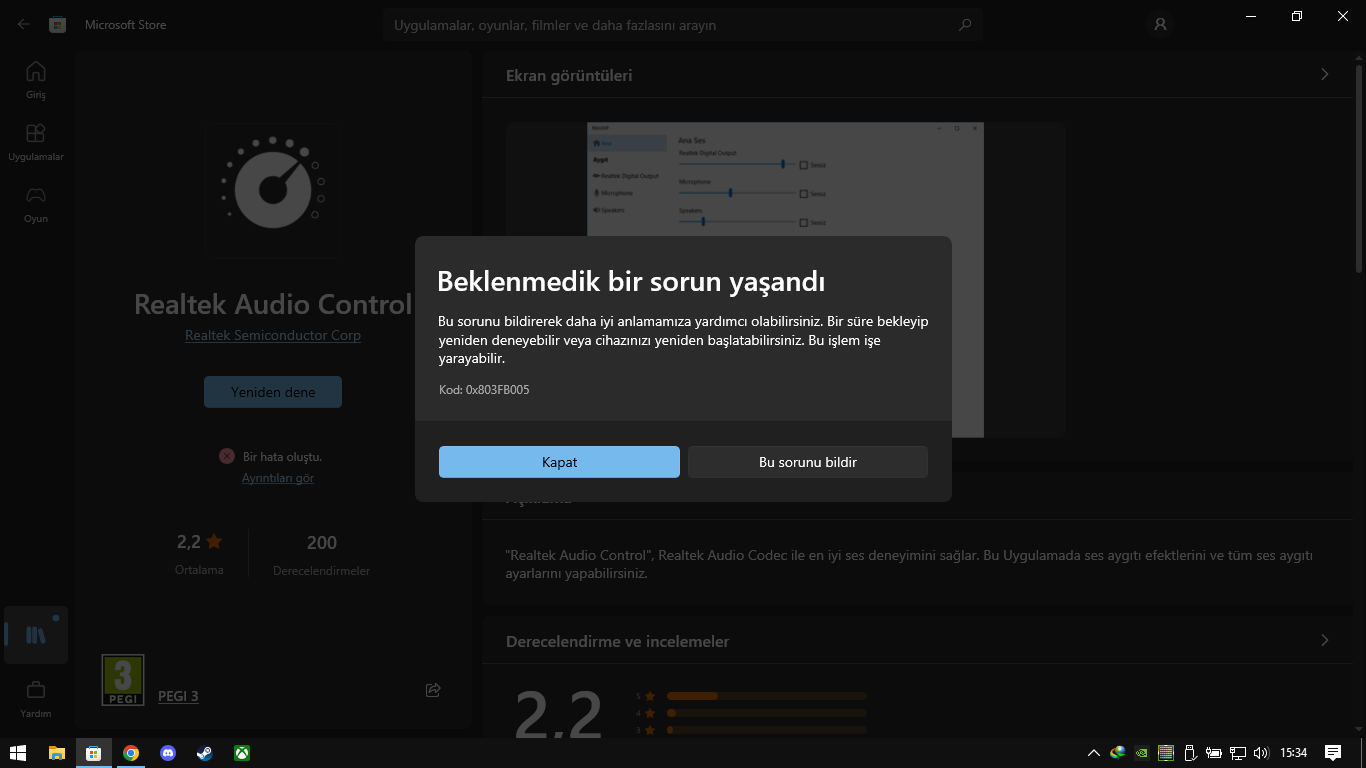This screenshot has height=768, width=1366.
Task: Open Yardım help in sidebar
Action: click(x=36, y=700)
